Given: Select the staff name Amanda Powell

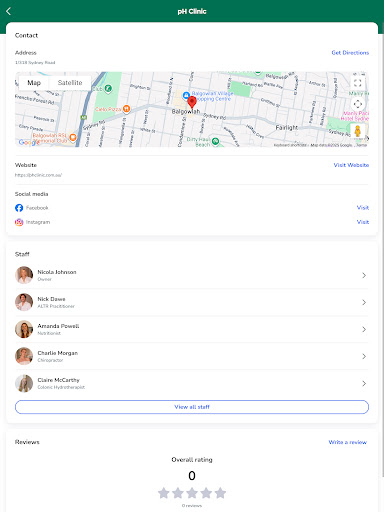Looking at the screenshot, I should coord(58,326).
